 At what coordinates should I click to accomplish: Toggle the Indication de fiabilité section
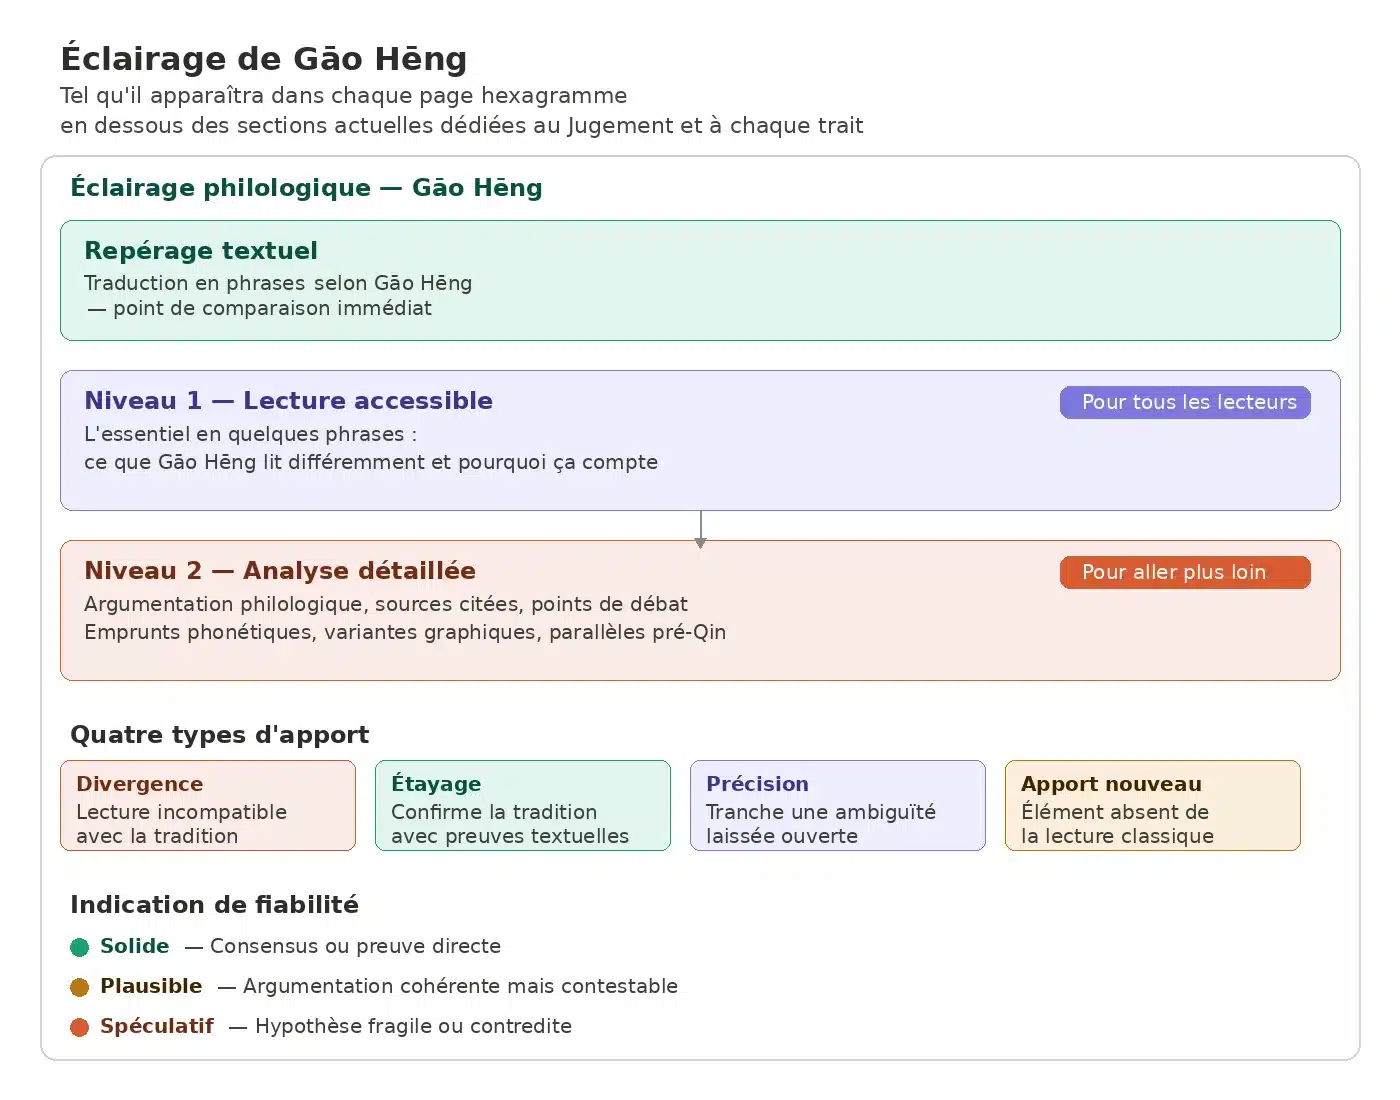pyautogui.click(x=214, y=905)
